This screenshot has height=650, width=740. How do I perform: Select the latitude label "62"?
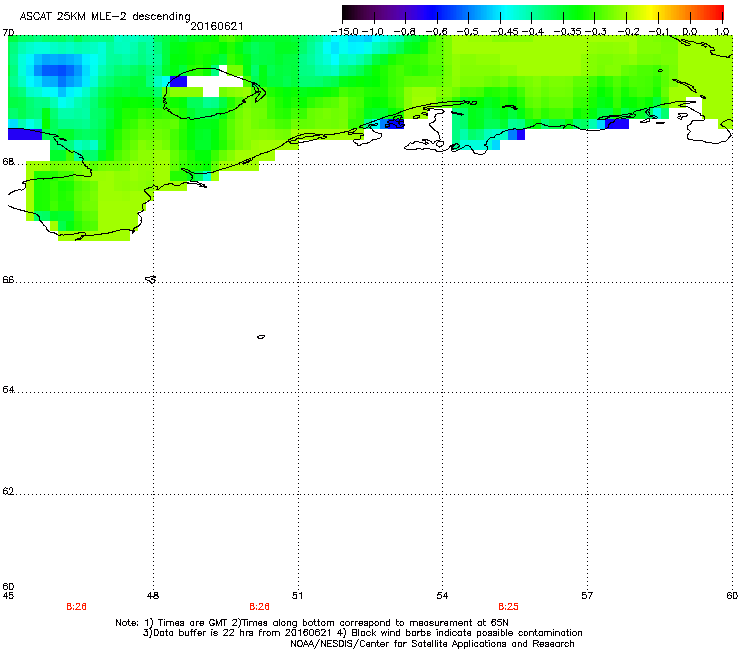8,492
